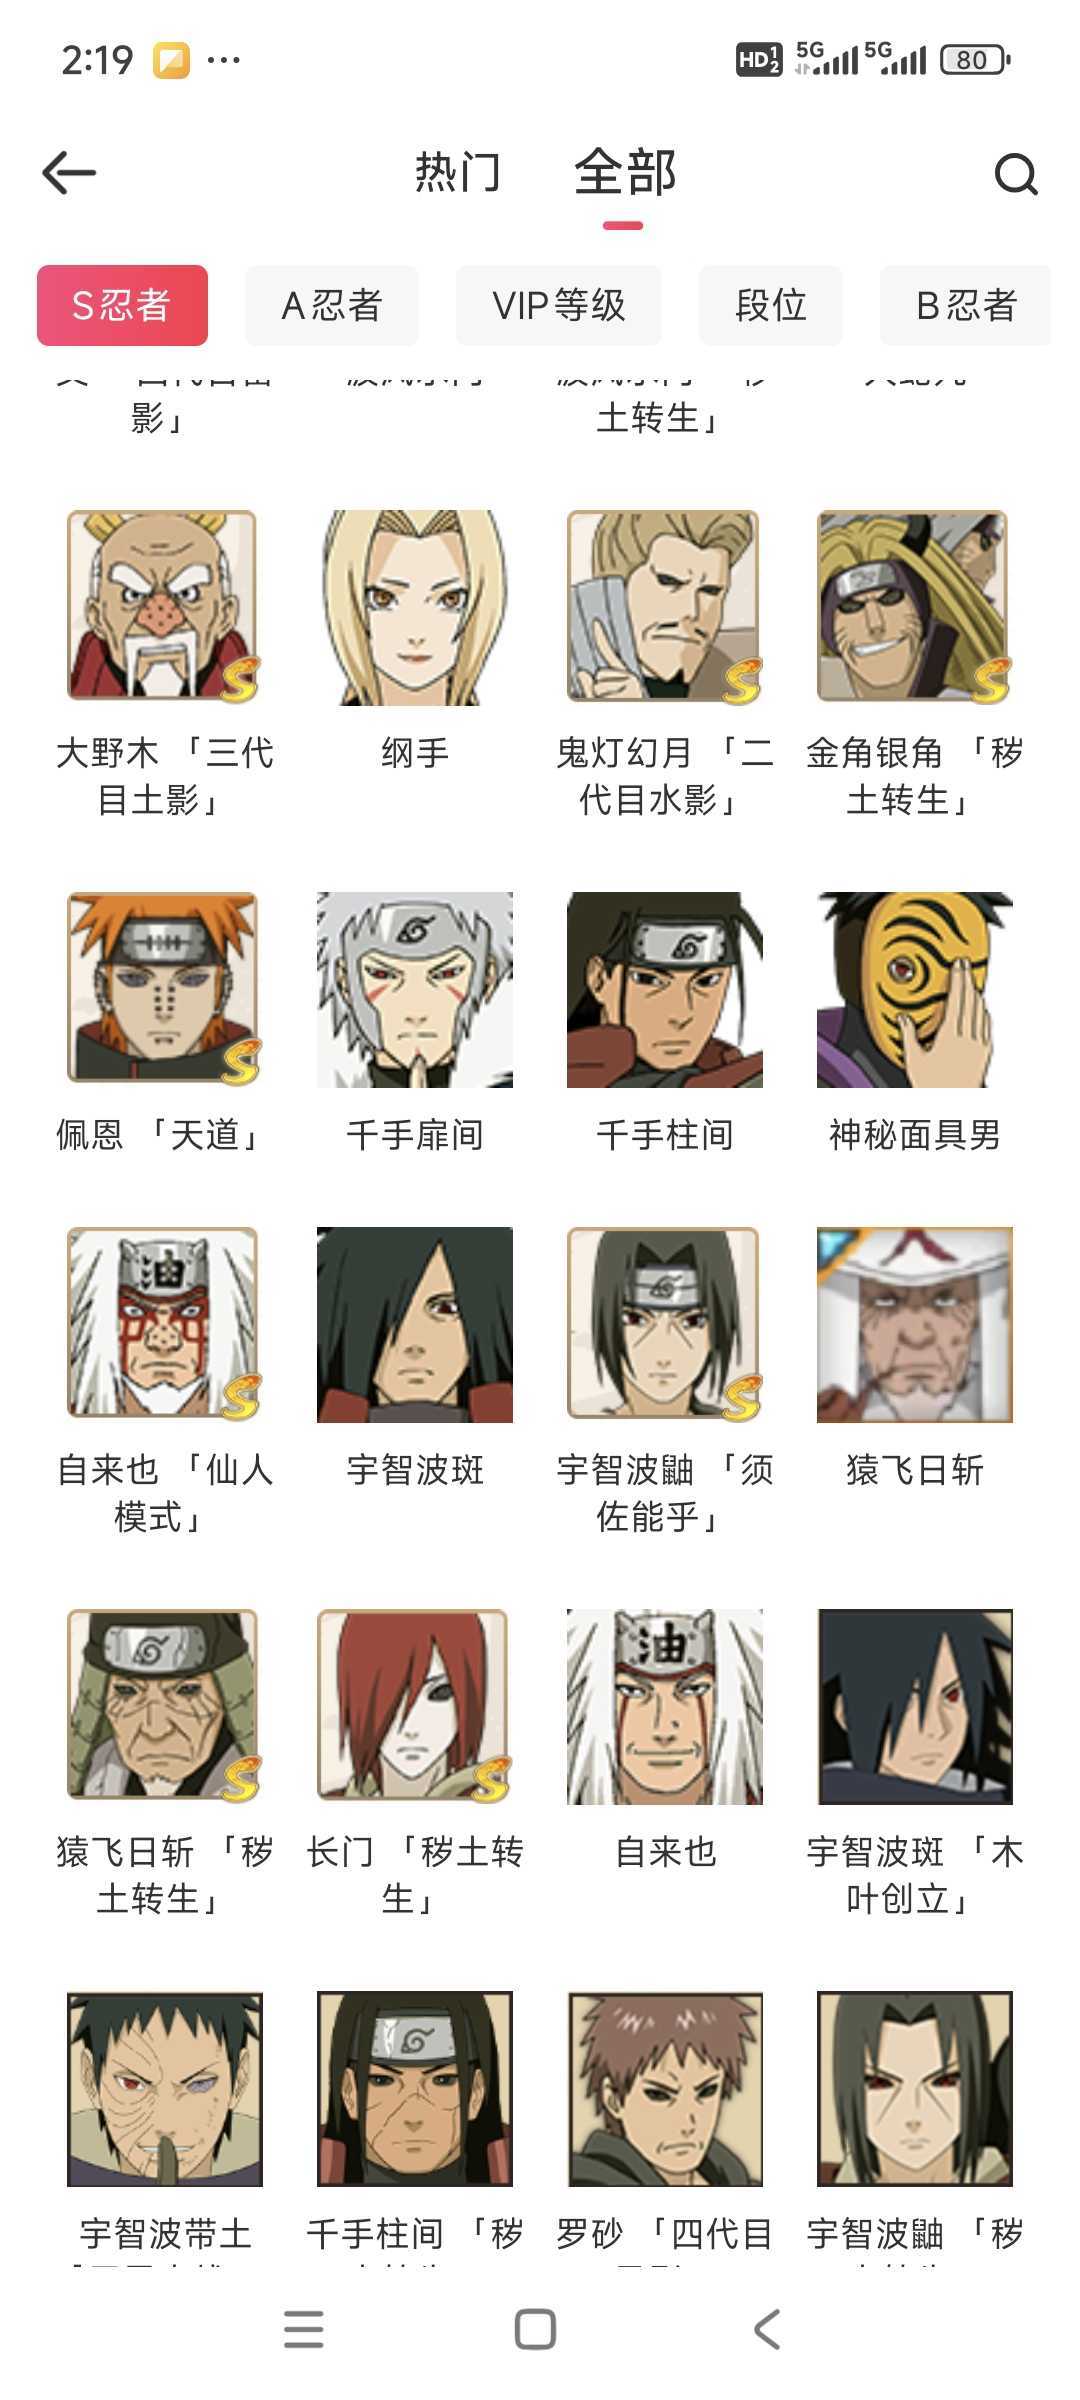Select the S忍者 filter chip
The width and height of the screenshot is (1080, 2400).
point(122,305)
